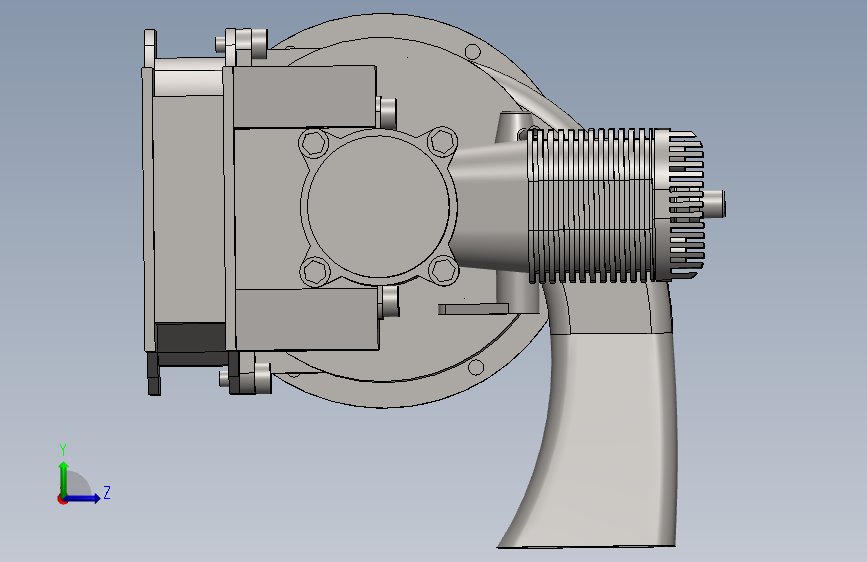Click the red origin dot of the orientation triad
Viewport: 867px width, 562px height.
[62, 499]
